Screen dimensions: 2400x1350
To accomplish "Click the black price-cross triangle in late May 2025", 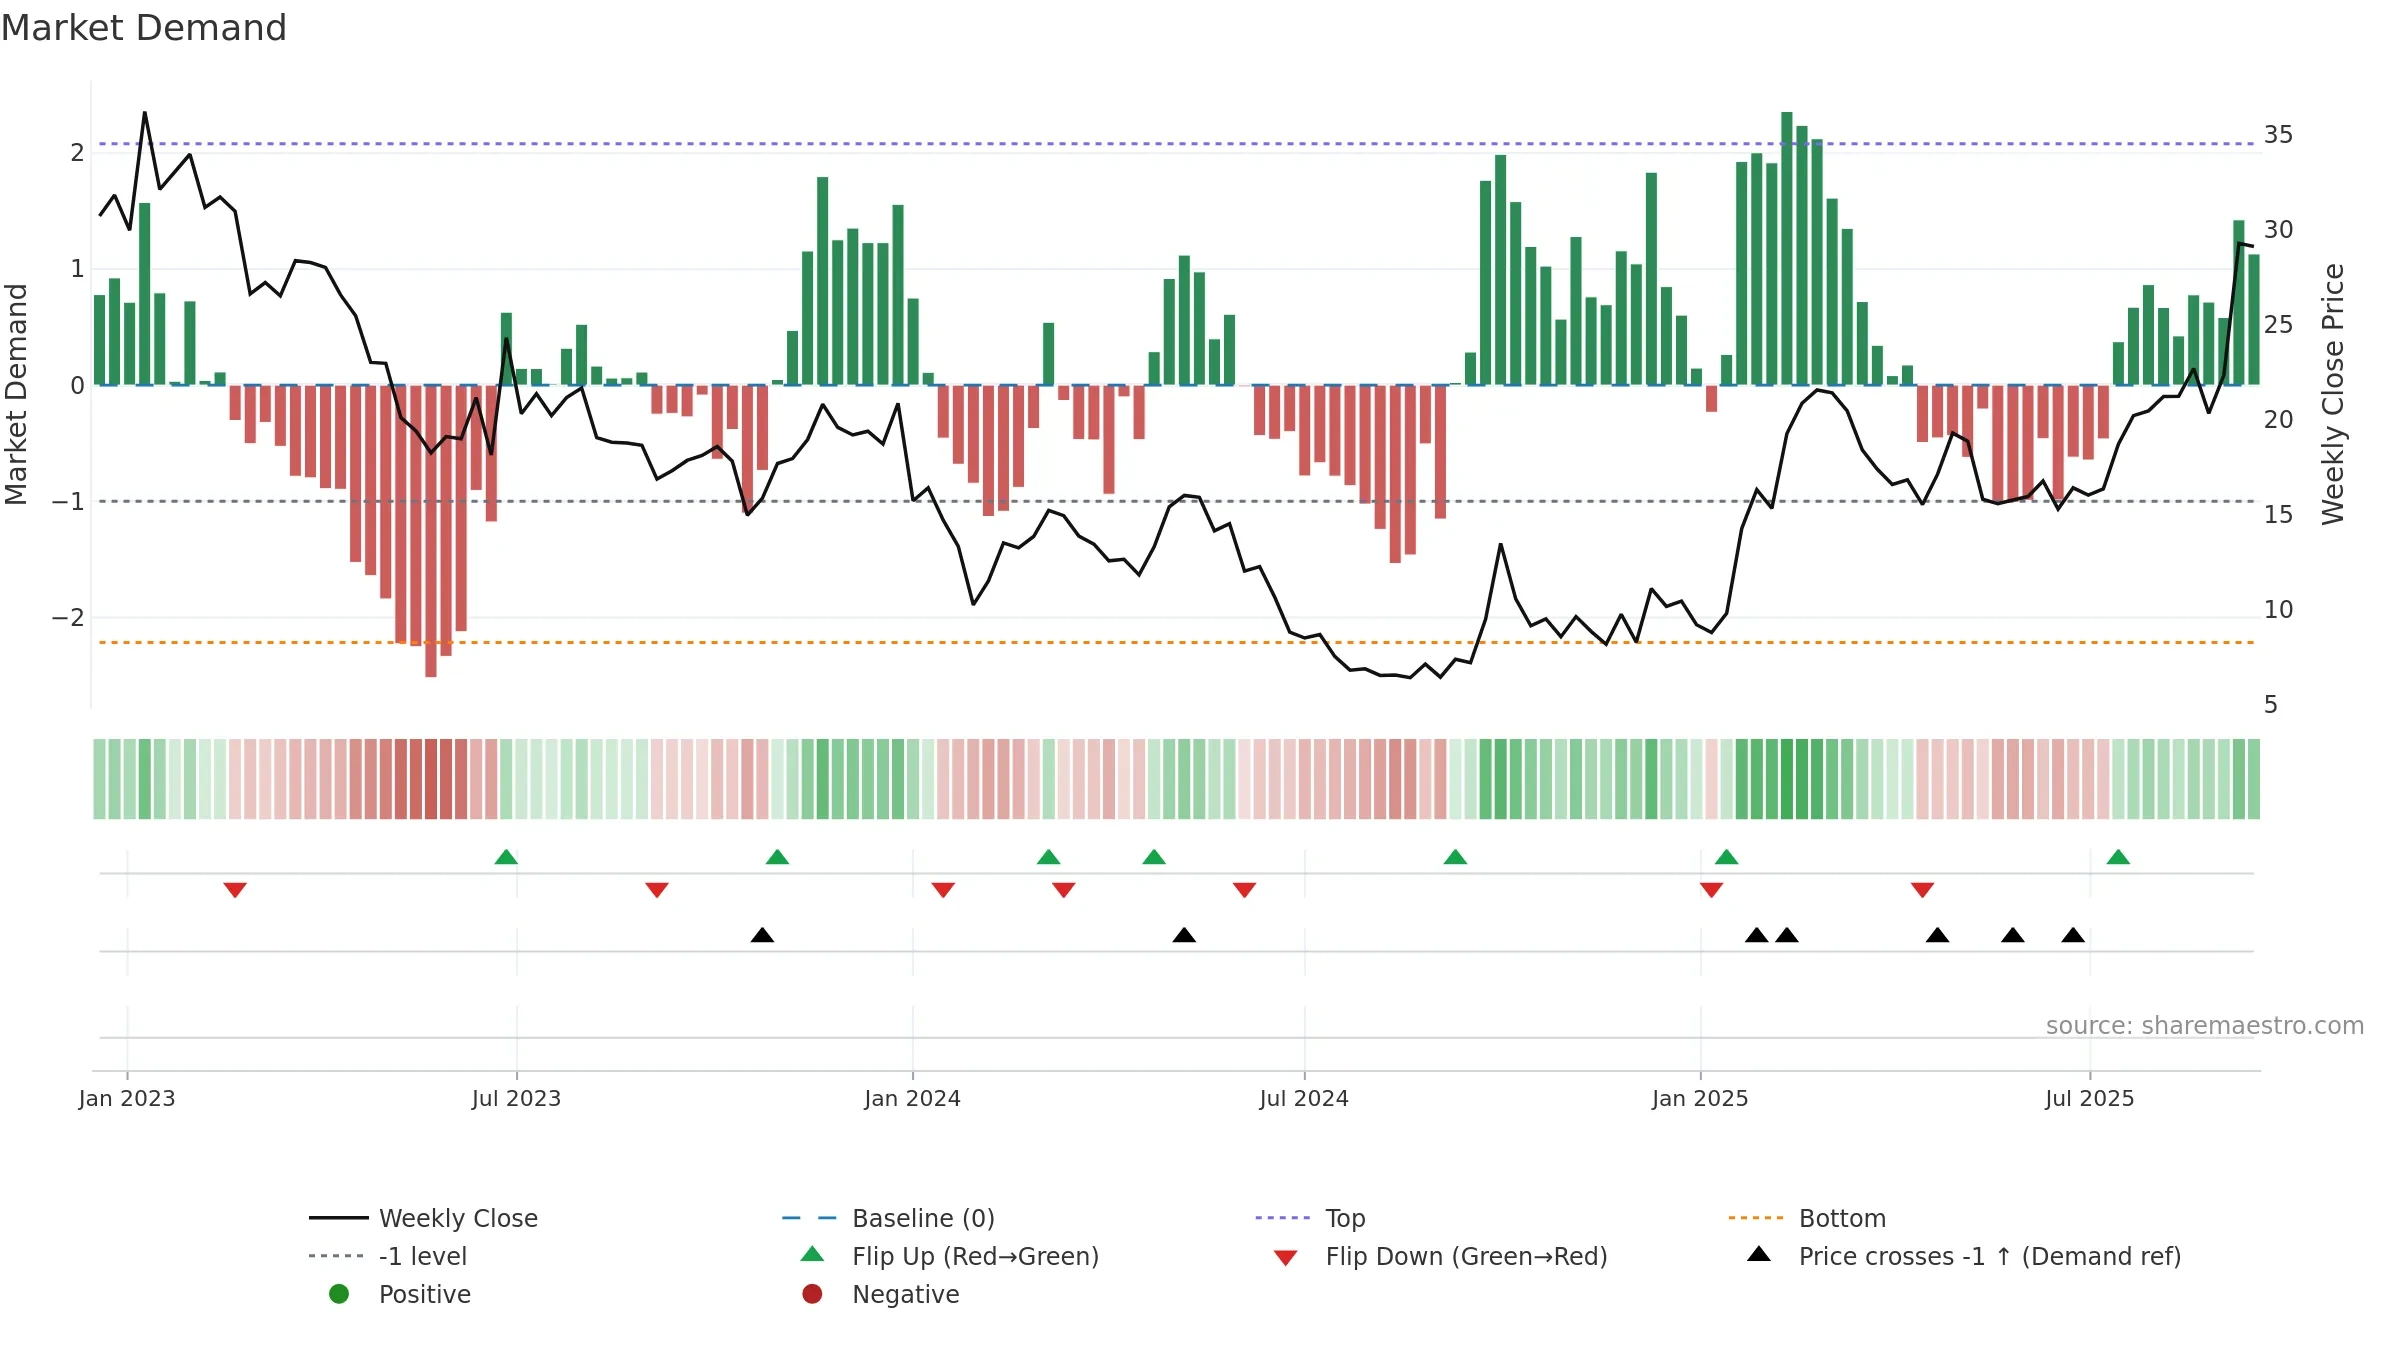I will click(2013, 935).
